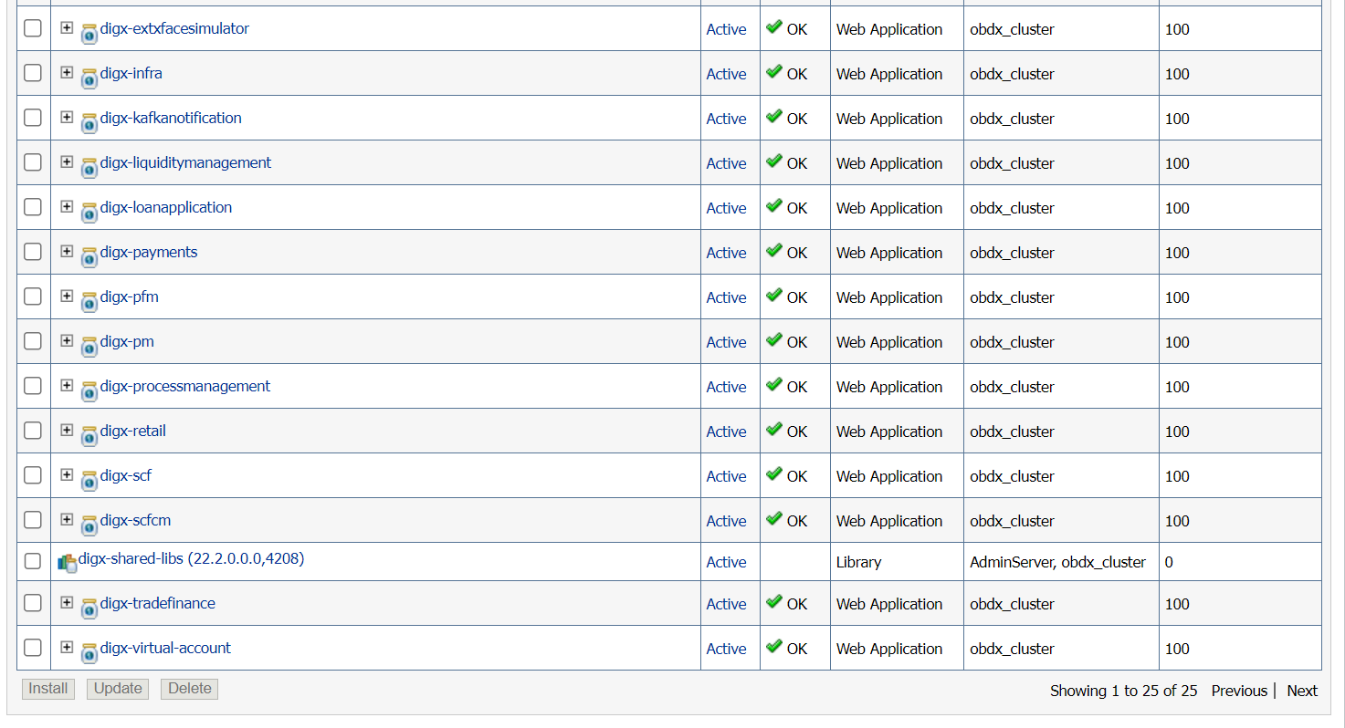Expand the digx-pfm tree node

pos(67,296)
